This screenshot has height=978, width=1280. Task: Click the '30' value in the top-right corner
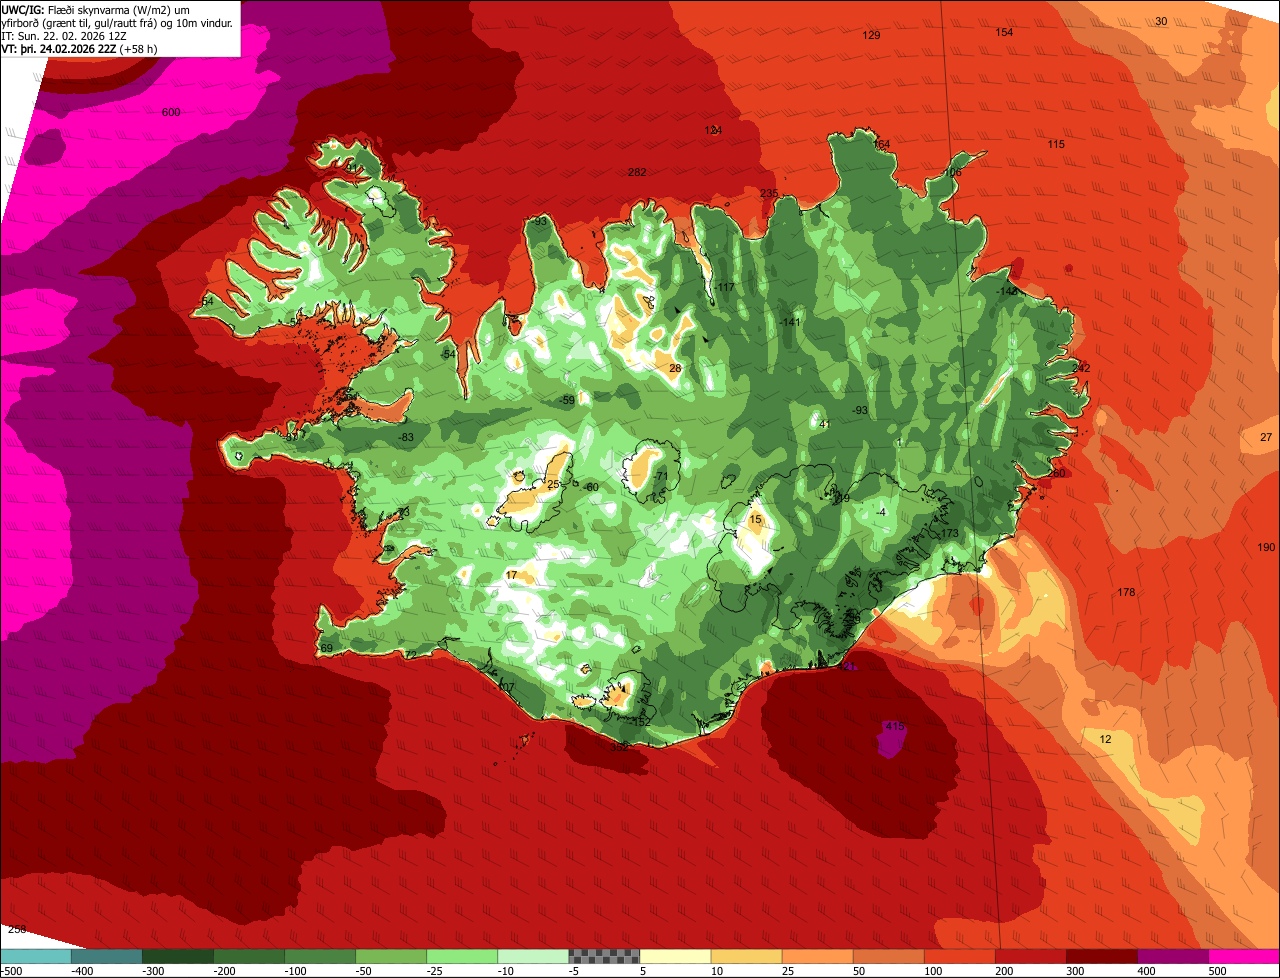tap(1161, 21)
